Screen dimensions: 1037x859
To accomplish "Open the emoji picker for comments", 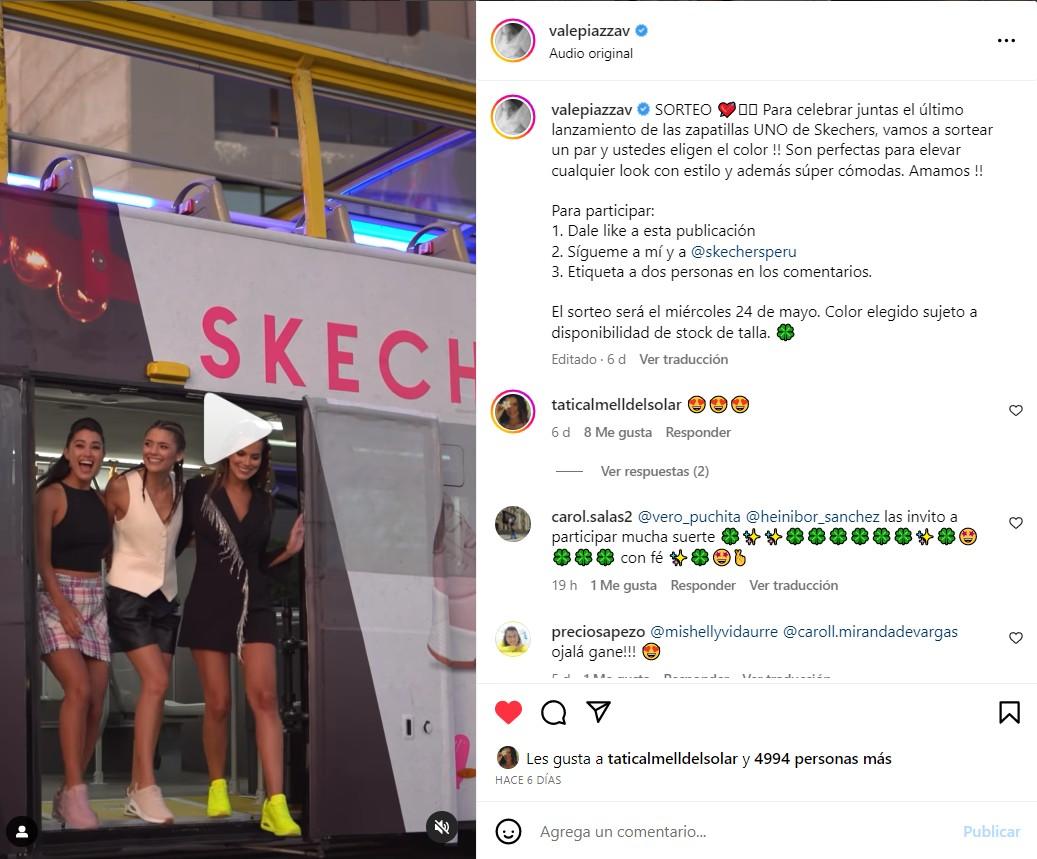I will point(508,831).
